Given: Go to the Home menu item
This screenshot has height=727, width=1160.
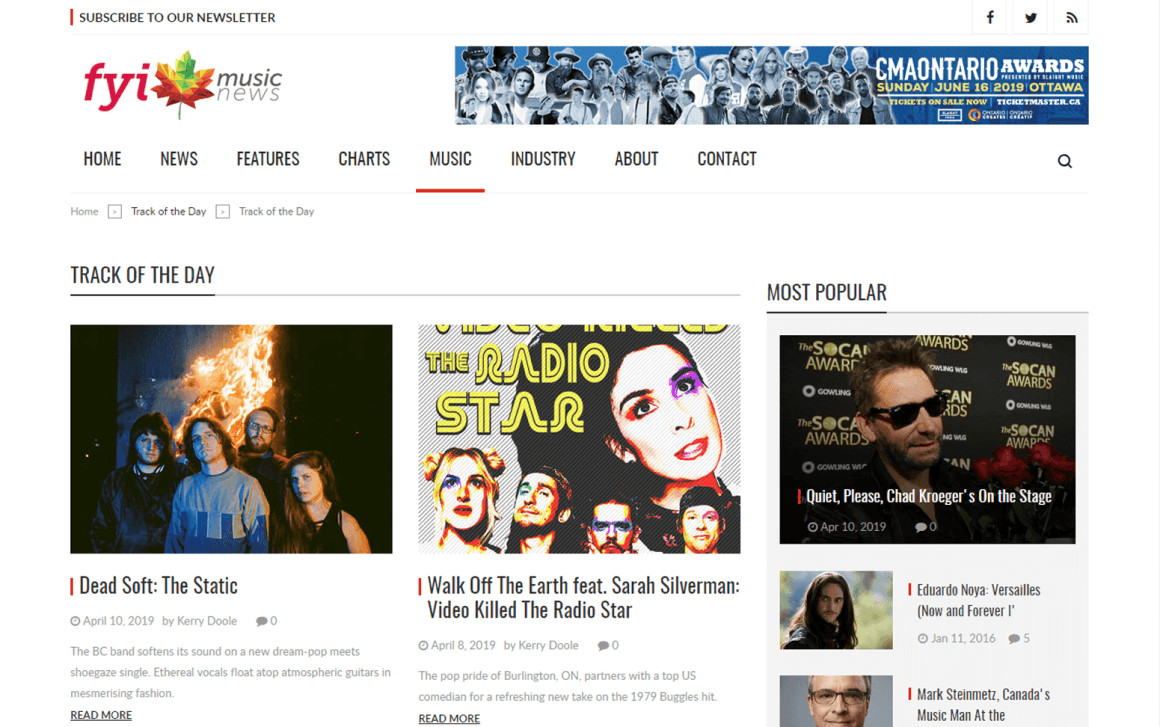Looking at the screenshot, I should pyautogui.click(x=102, y=159).
